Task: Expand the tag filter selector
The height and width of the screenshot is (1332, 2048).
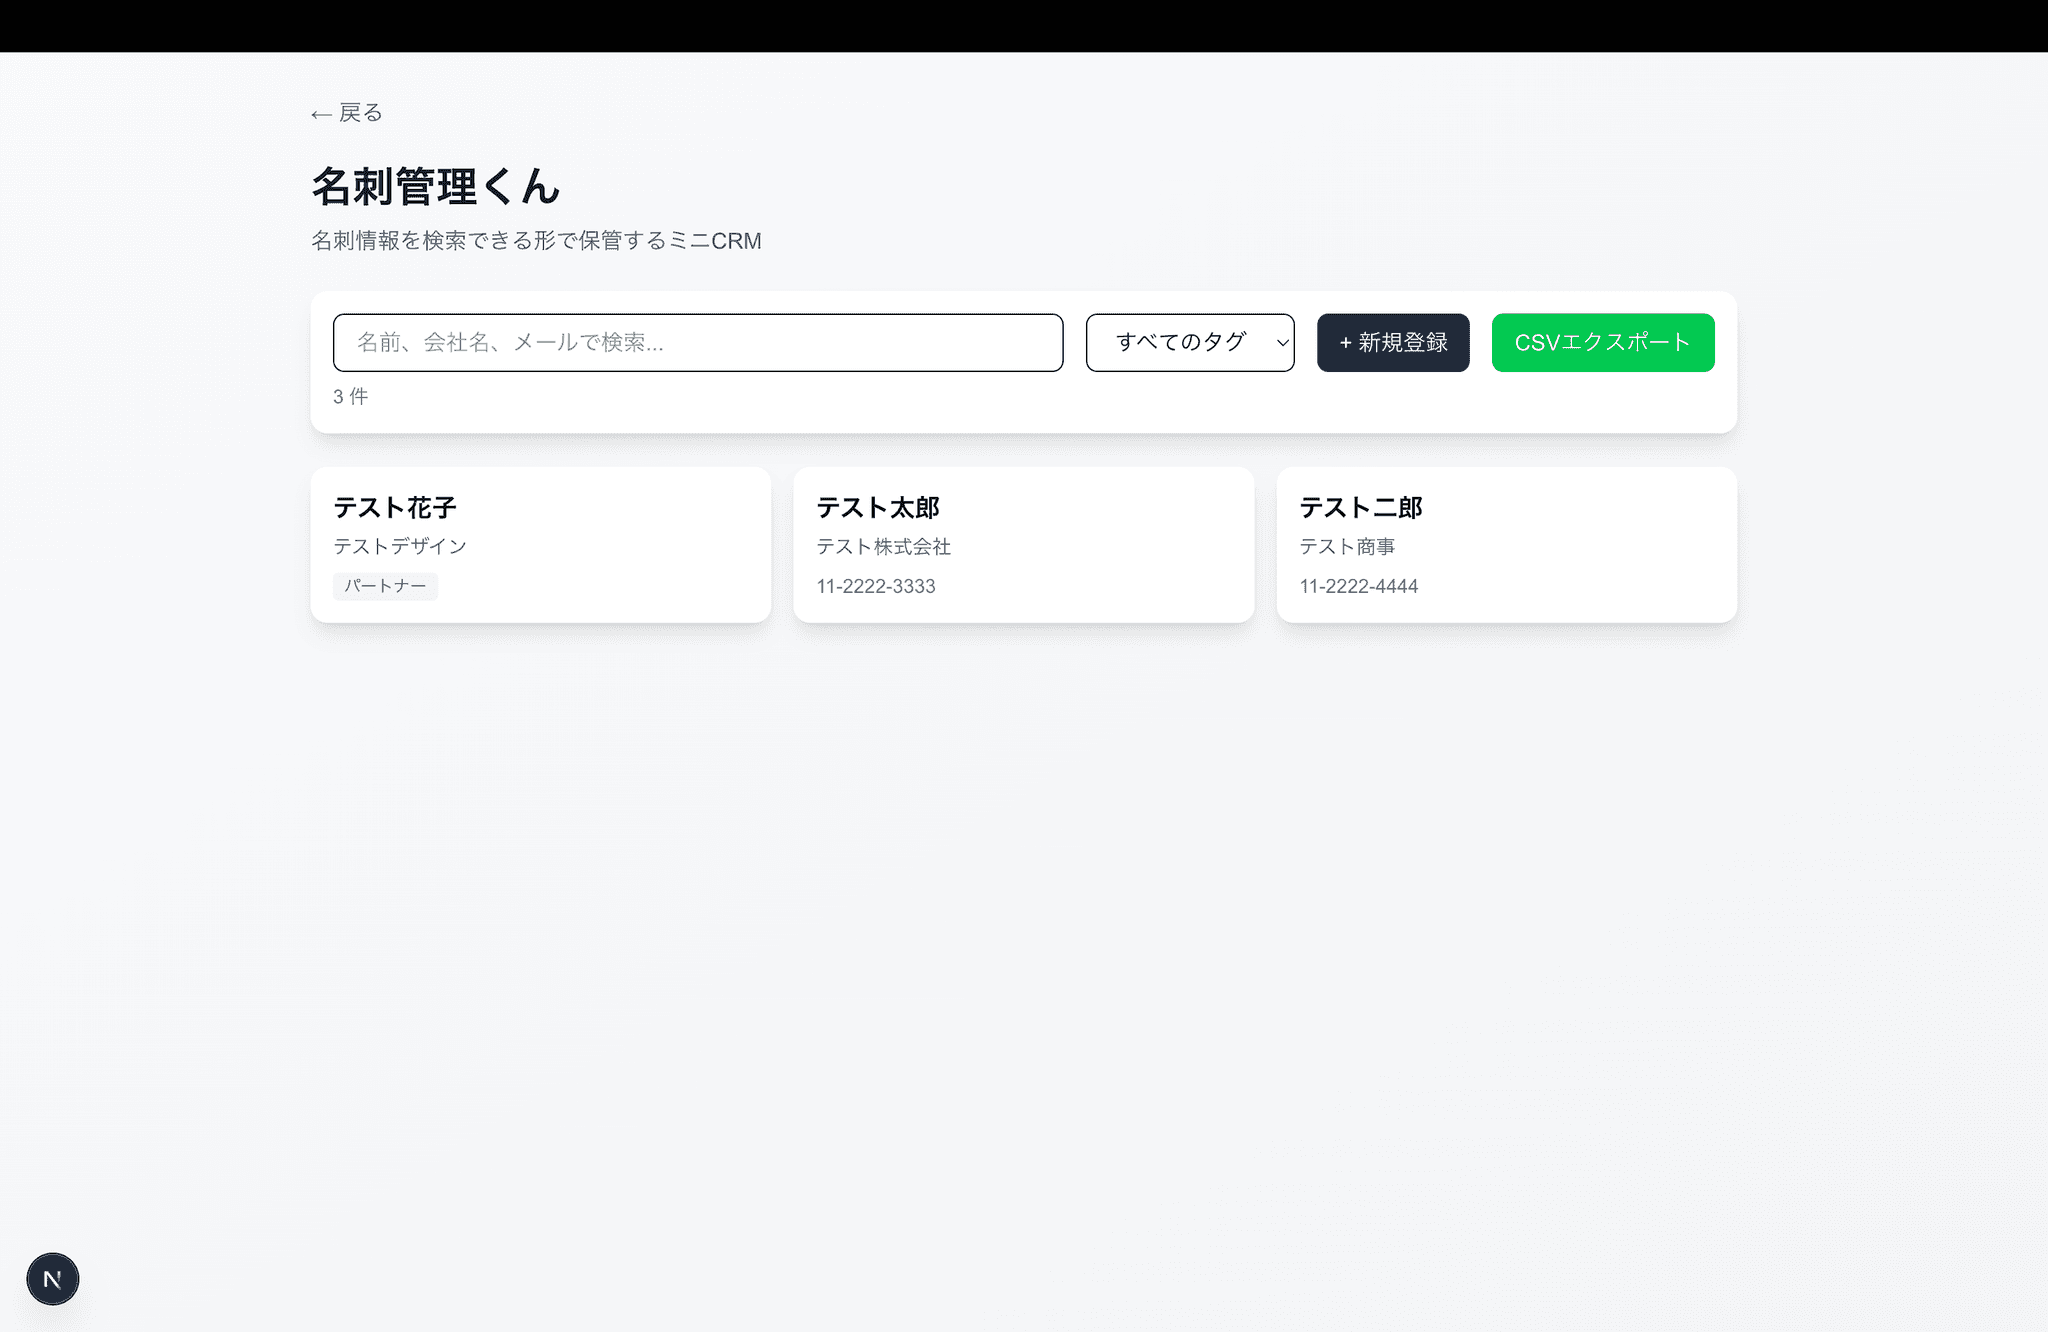Action: (x=1190, y=342)
